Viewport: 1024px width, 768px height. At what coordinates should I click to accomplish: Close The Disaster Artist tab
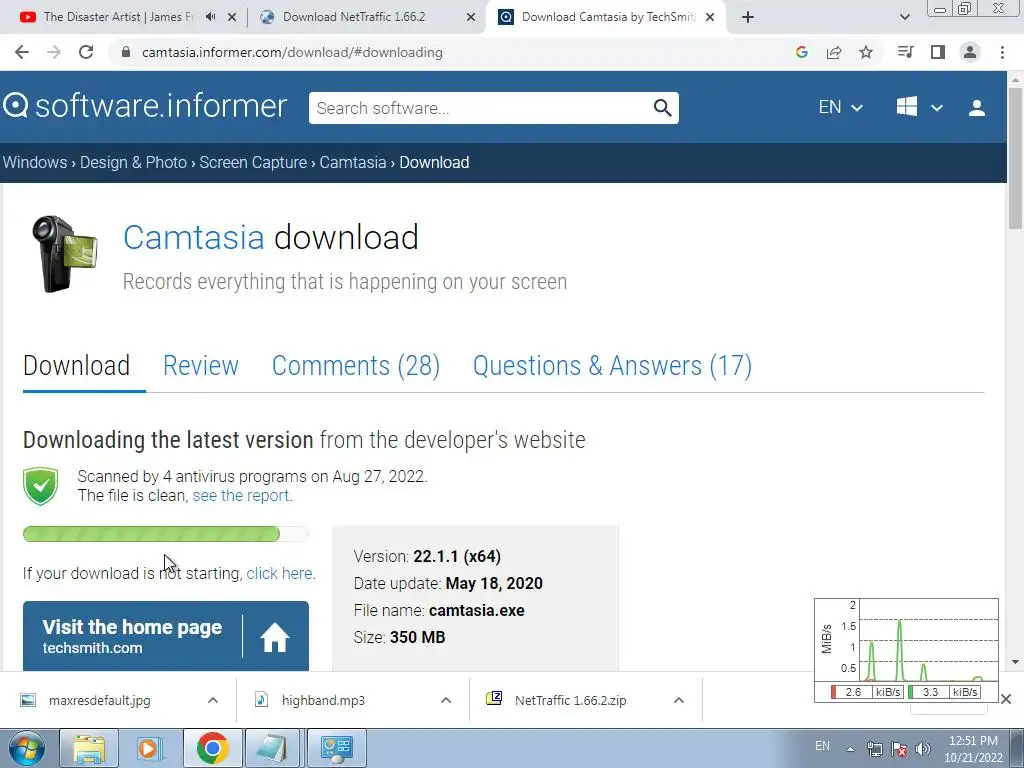point(232,18)
